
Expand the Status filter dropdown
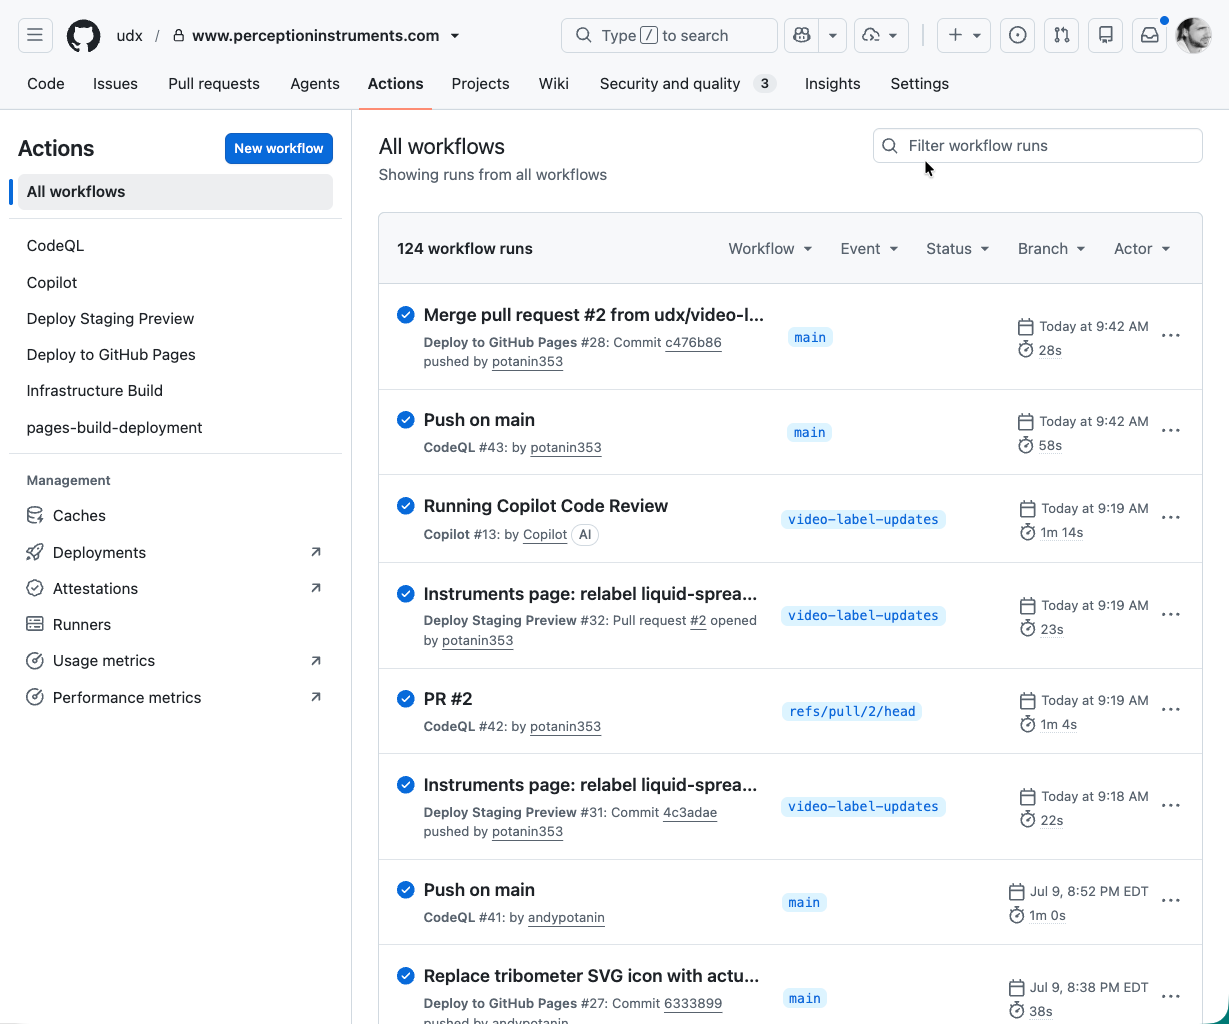957,249
